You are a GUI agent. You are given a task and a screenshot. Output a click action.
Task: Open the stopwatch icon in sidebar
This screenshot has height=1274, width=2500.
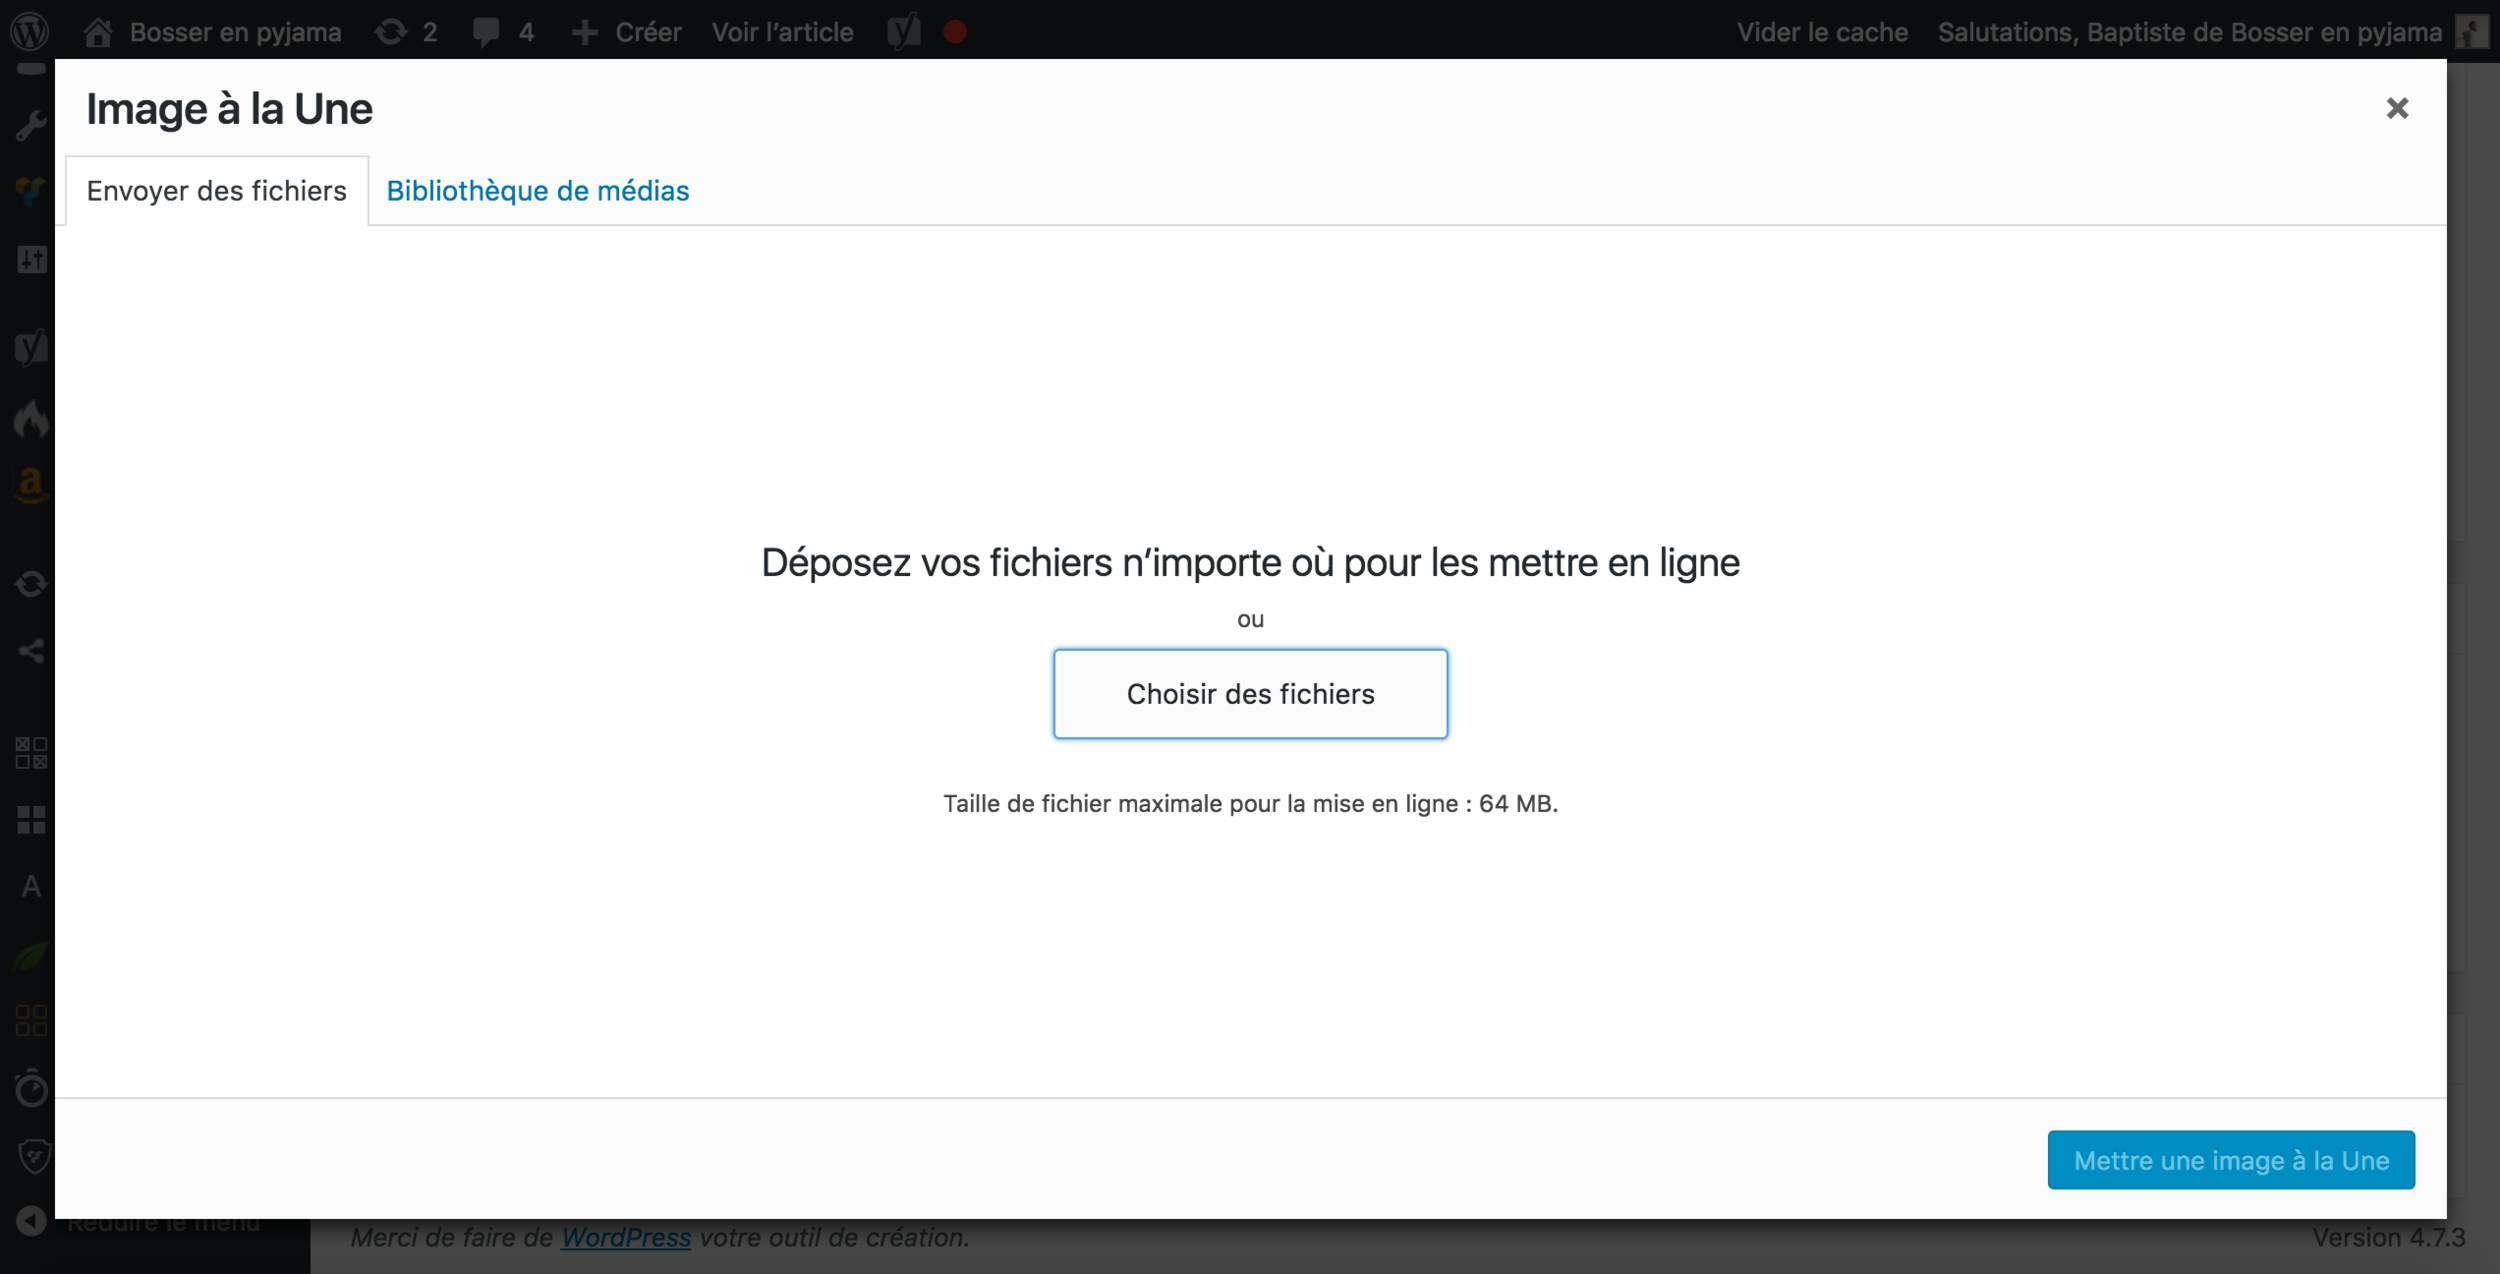point(31,1088)
